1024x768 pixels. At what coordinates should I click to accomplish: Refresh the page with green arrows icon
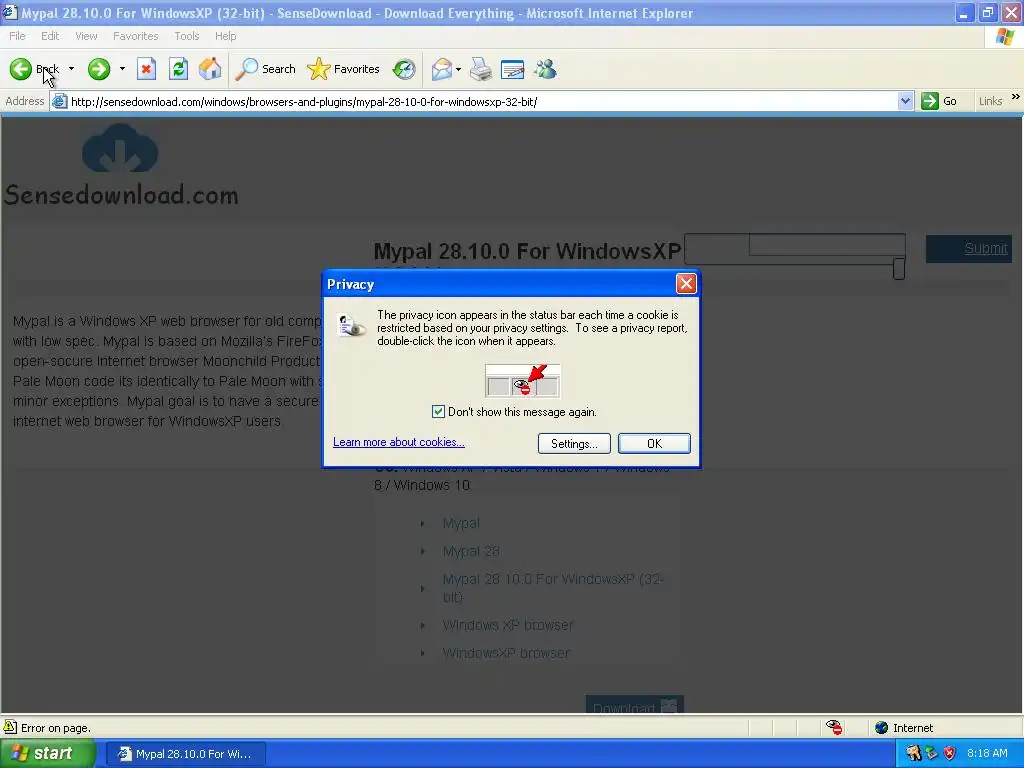(178, 69)
